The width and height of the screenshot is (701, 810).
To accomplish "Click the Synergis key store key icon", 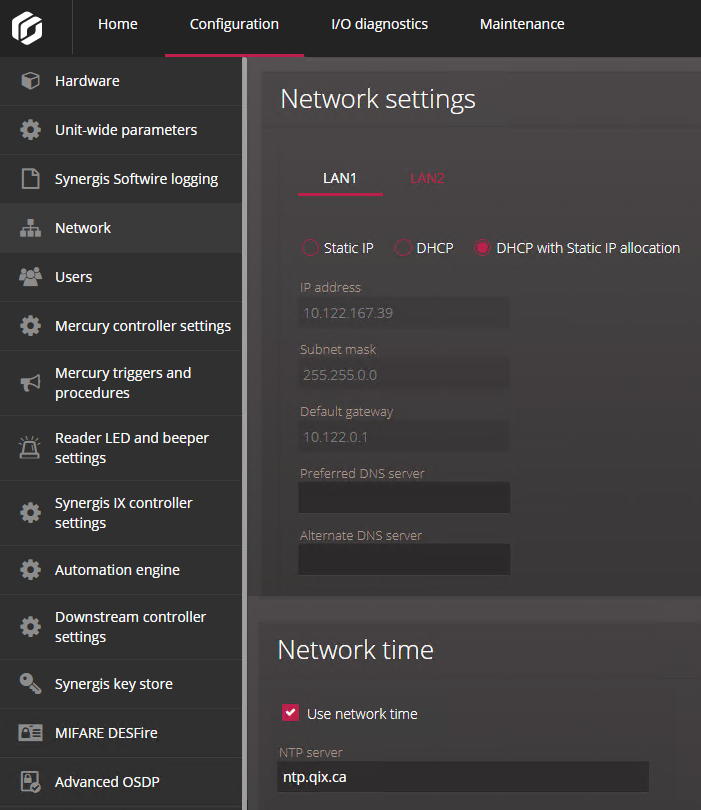I will pos(28,684).
